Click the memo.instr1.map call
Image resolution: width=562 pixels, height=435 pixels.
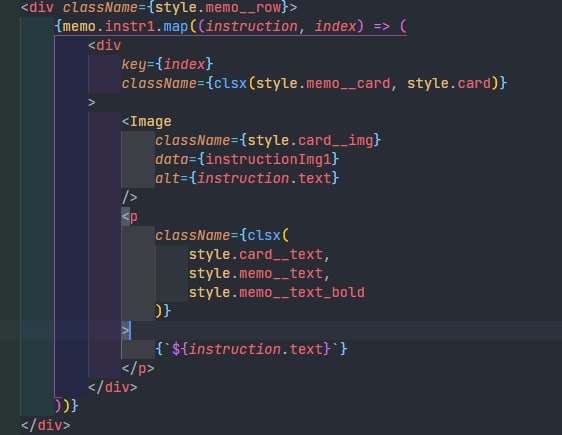tap(125, 27)
